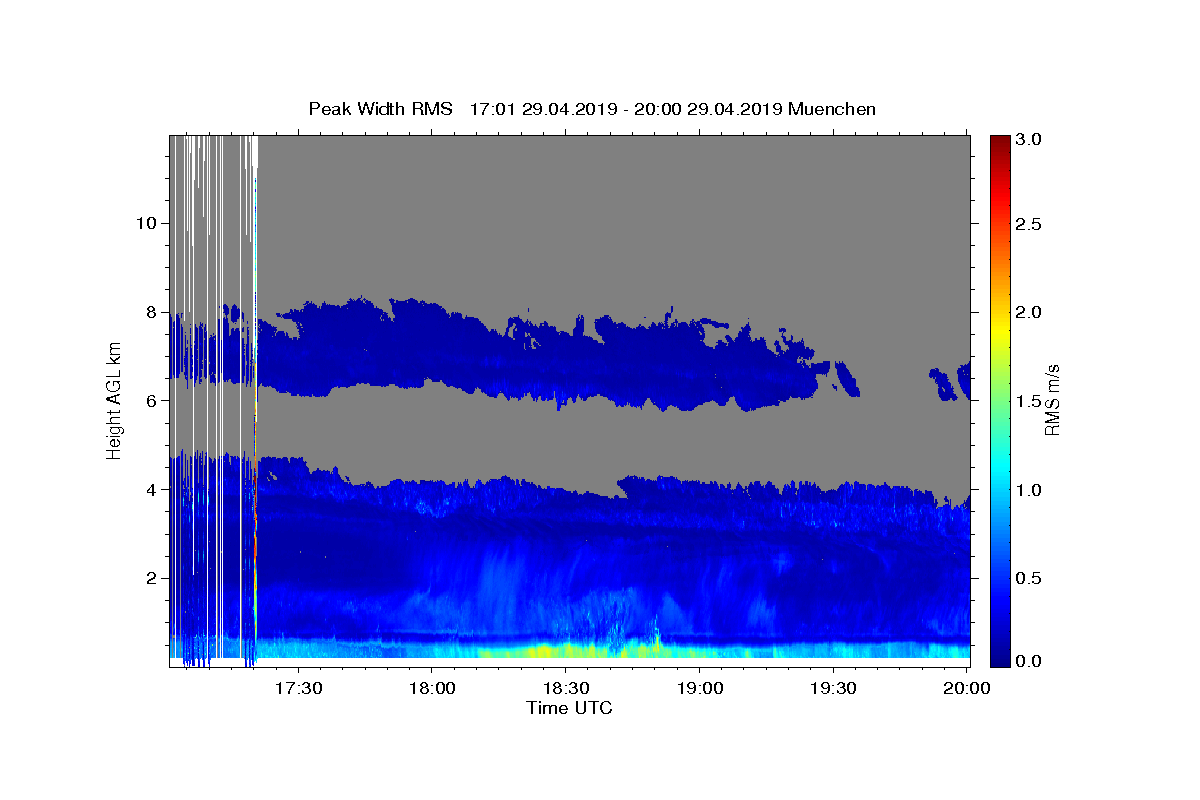Click the height axis label 6

tap(150, 400)
